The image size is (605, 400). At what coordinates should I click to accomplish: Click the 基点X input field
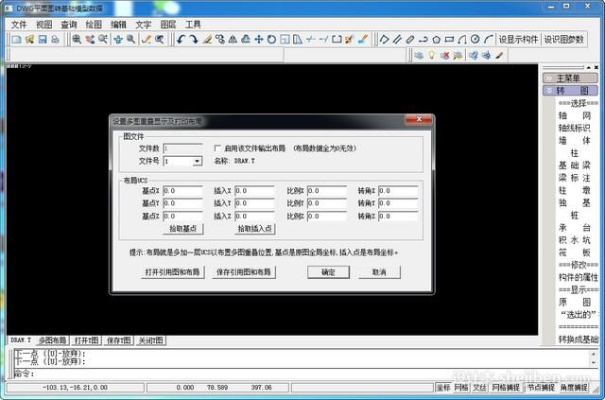click(183, 191)
